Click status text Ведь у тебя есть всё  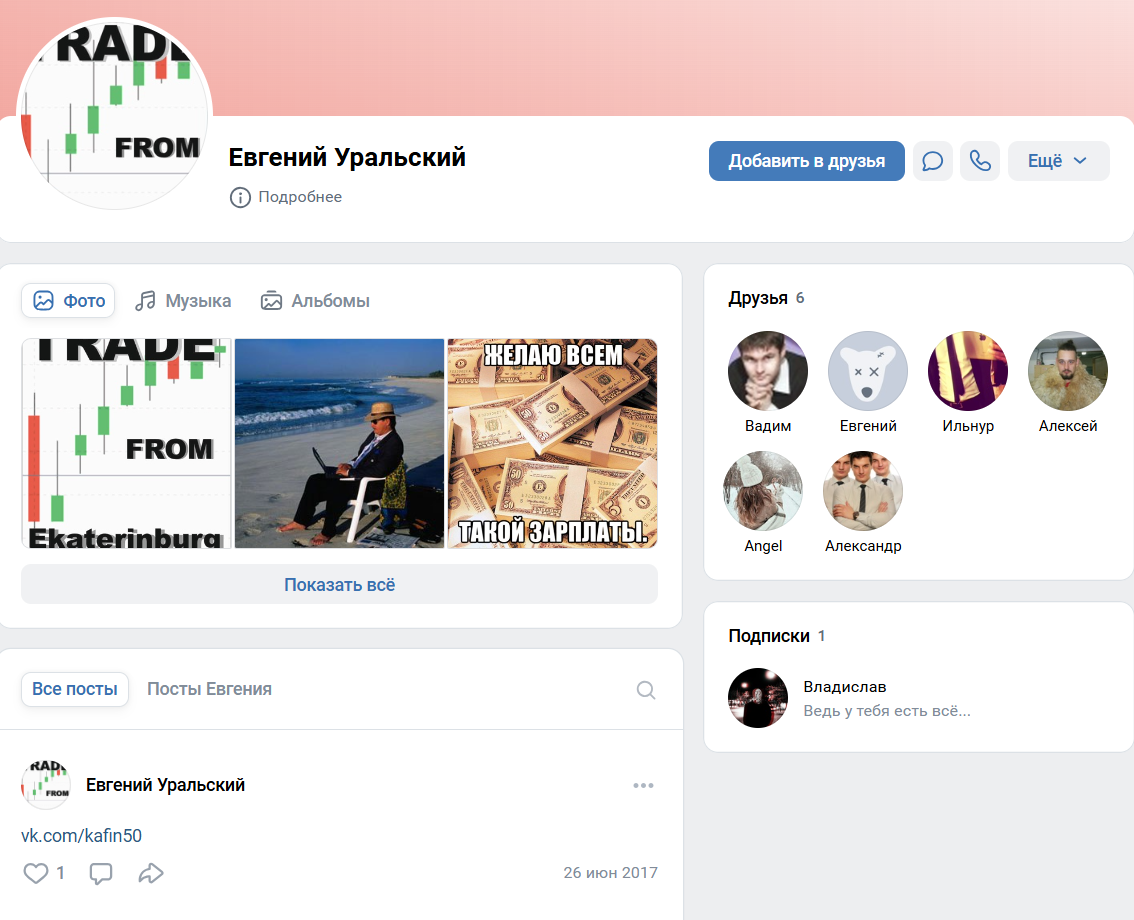point(887,711)
